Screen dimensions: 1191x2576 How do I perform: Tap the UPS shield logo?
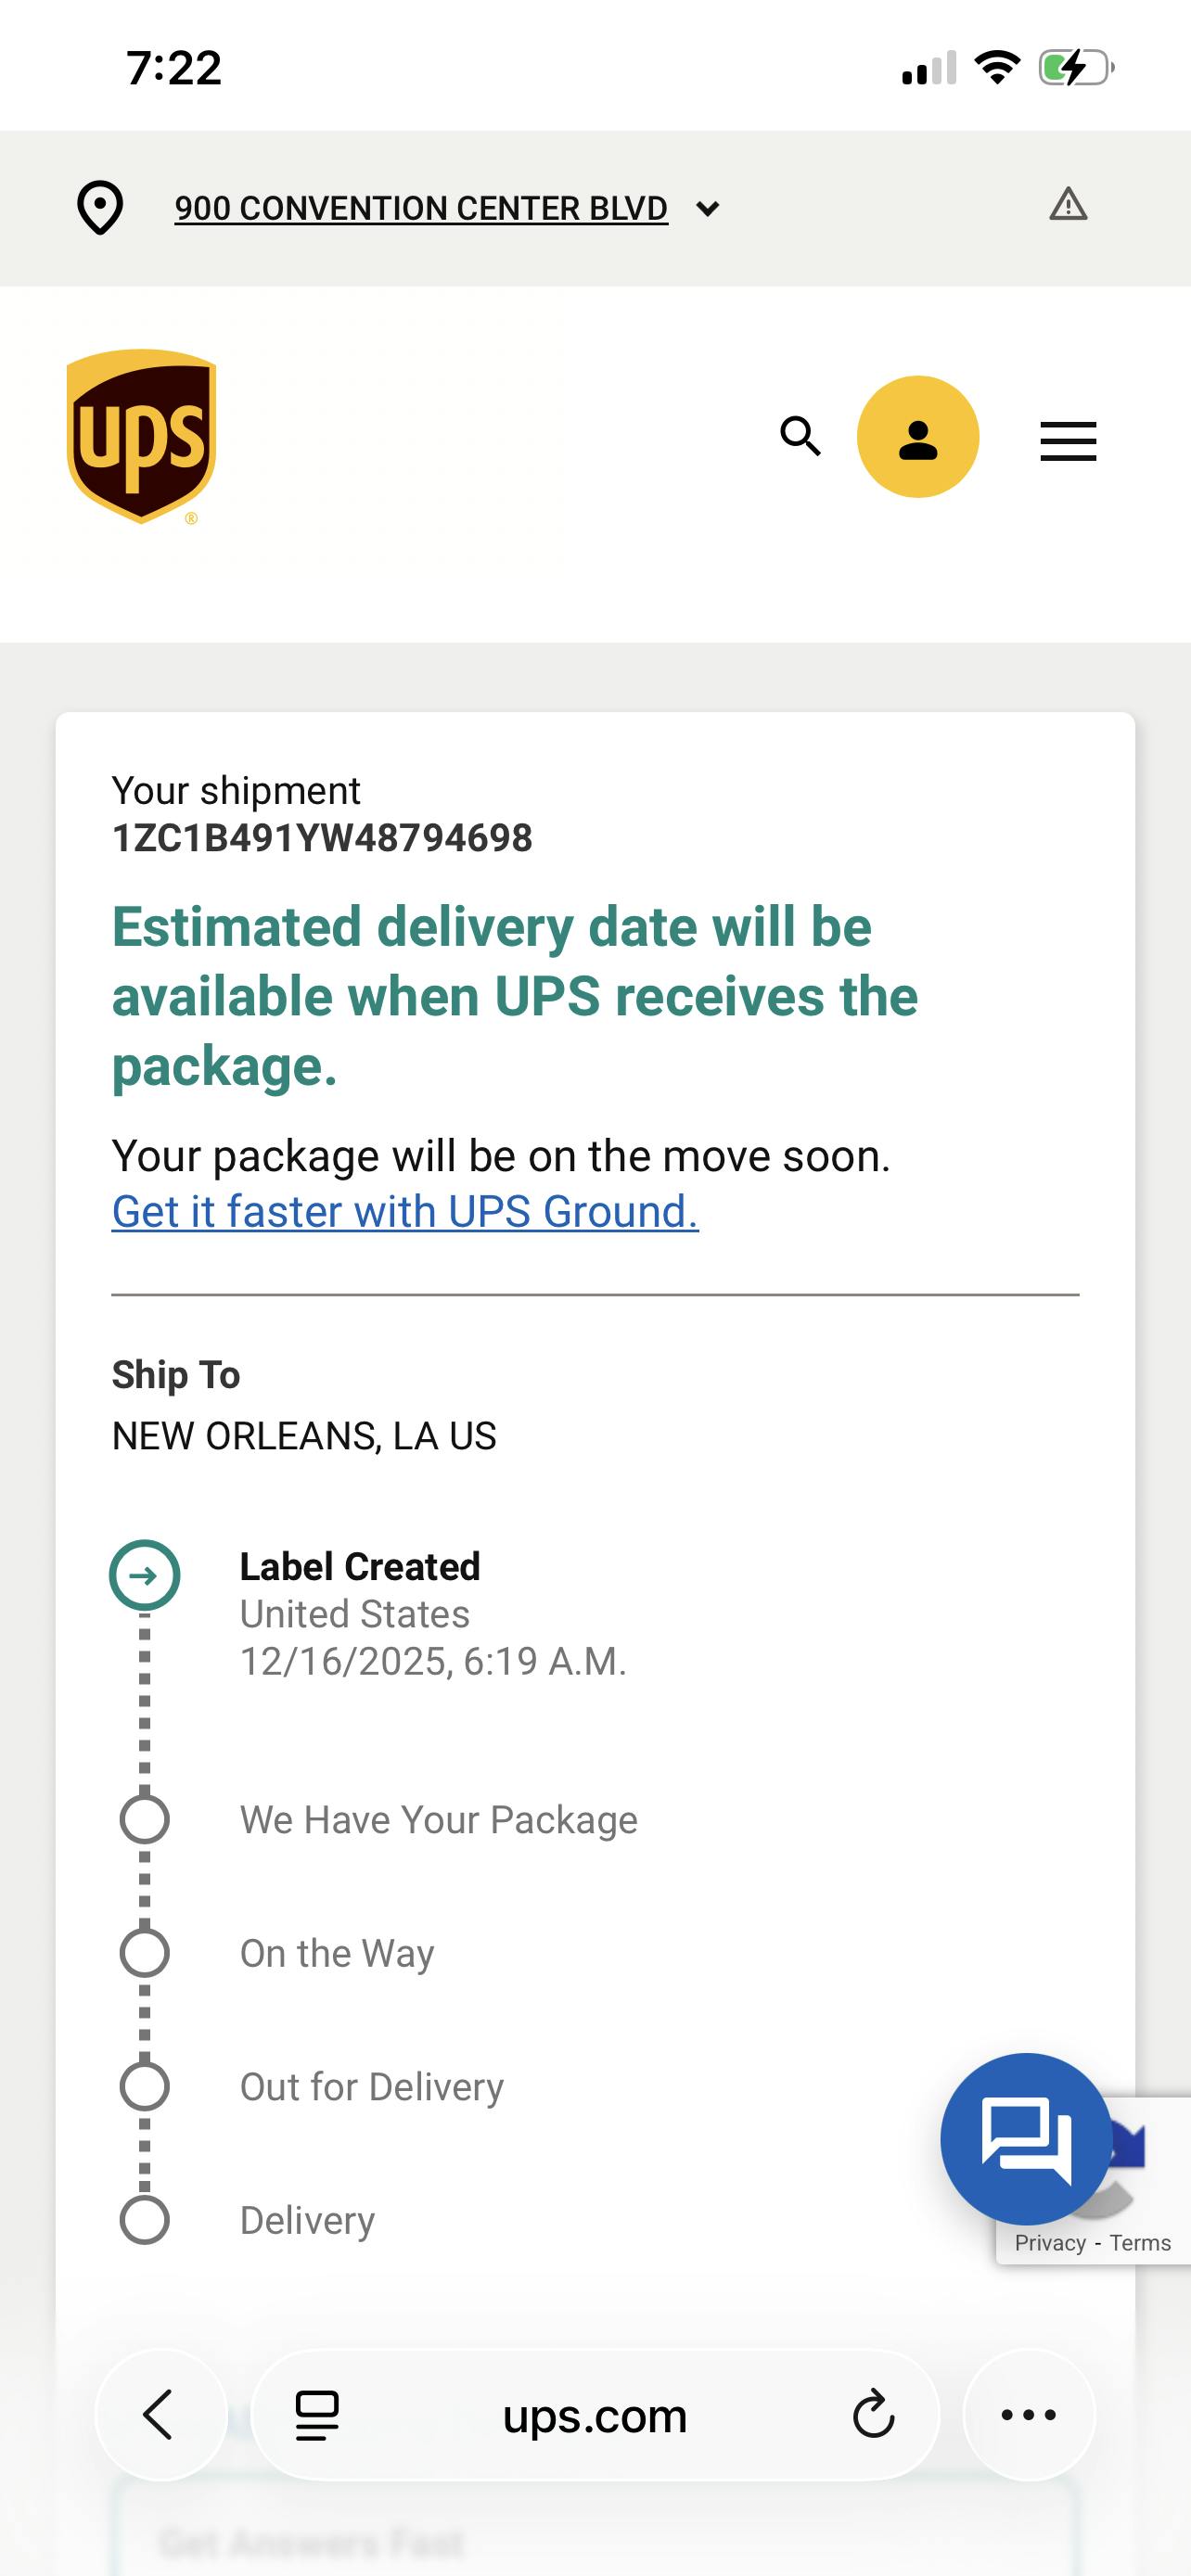(141, 436)
